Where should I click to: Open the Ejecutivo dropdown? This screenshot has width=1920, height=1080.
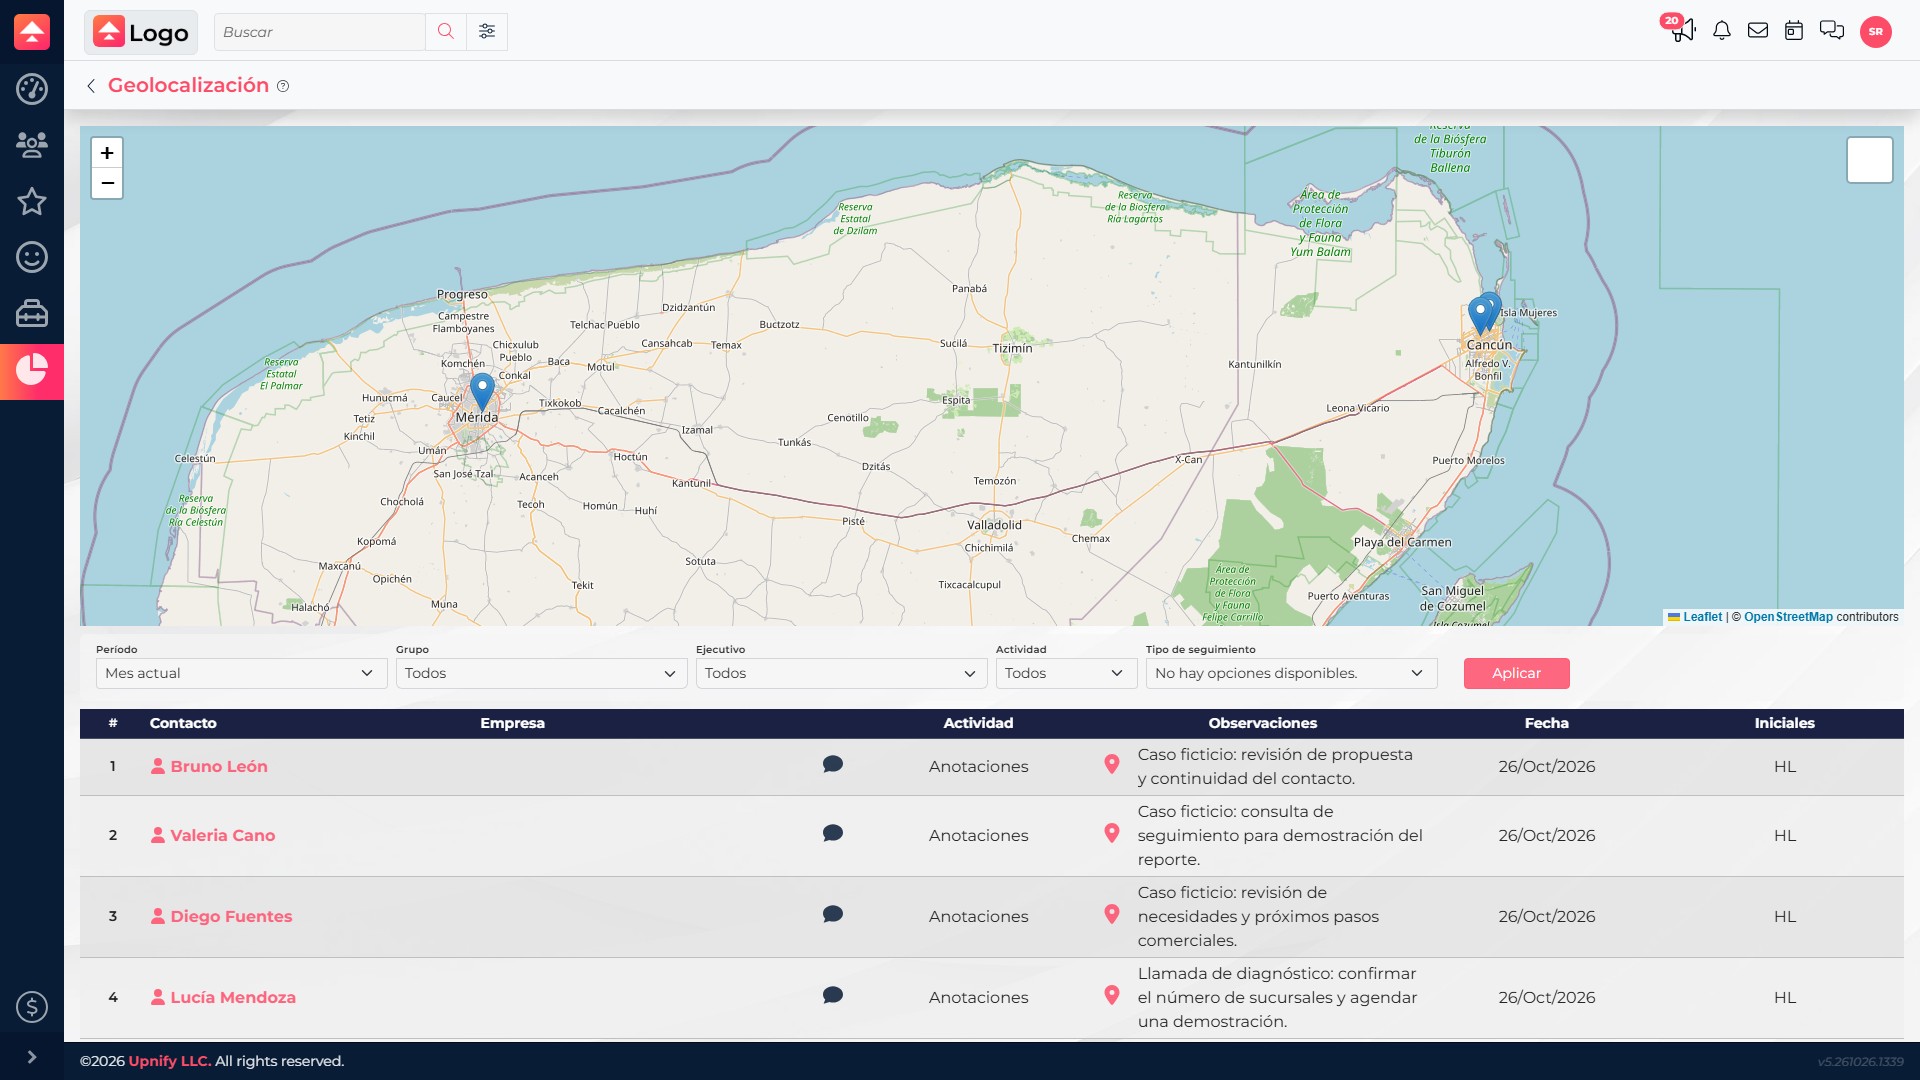pyautogui.click(x=841, y=673)
